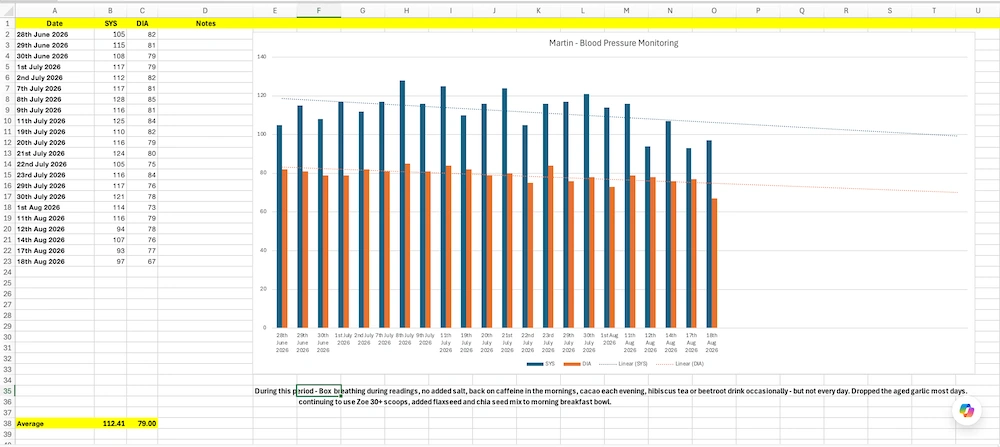Click DIA value 73 for 1st Aug

pos(142,207)
